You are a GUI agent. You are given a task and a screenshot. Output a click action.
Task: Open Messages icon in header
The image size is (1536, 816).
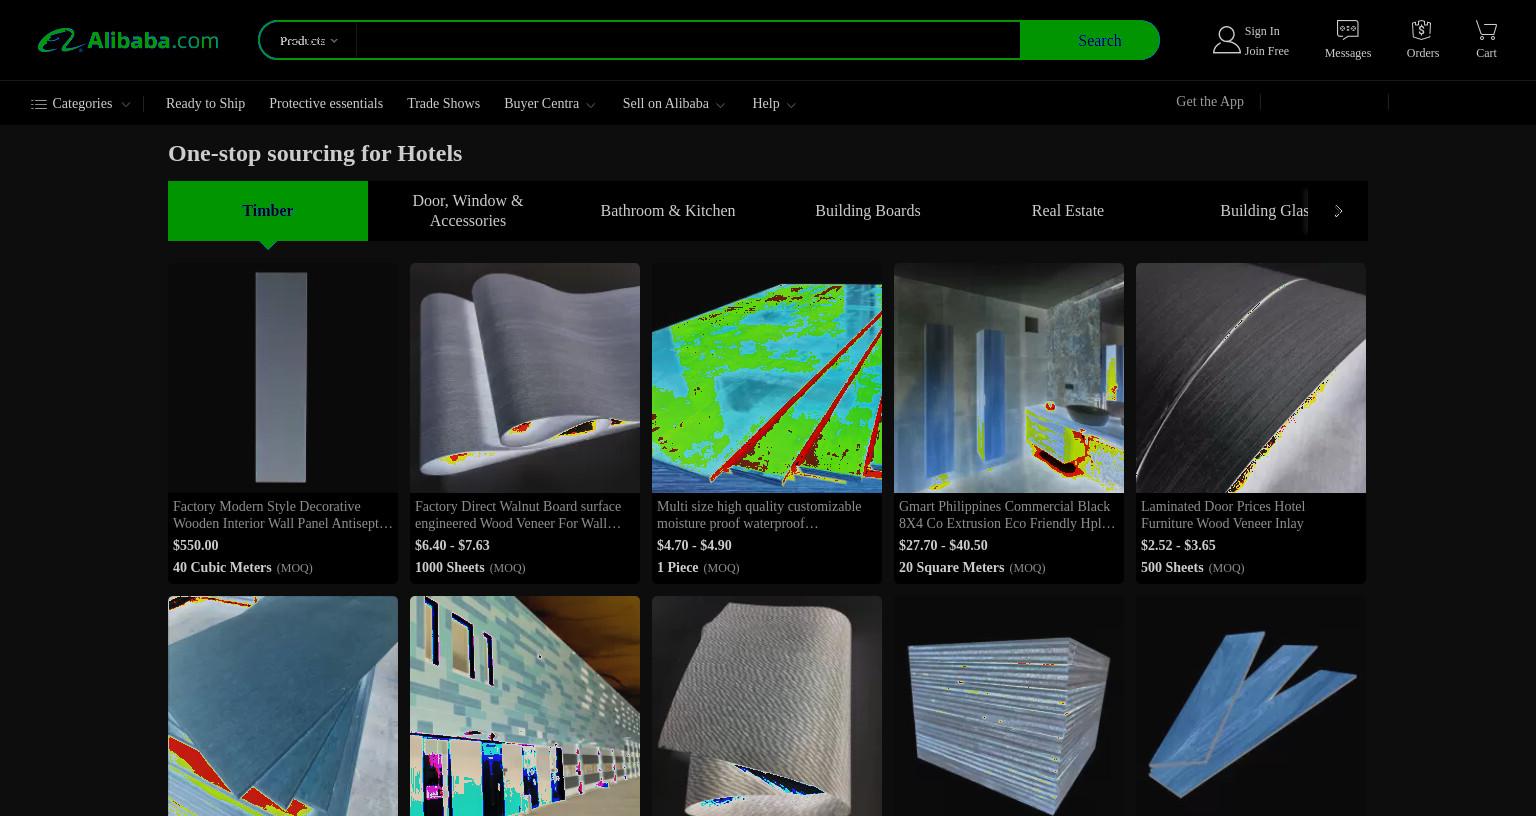(1347, 30)
